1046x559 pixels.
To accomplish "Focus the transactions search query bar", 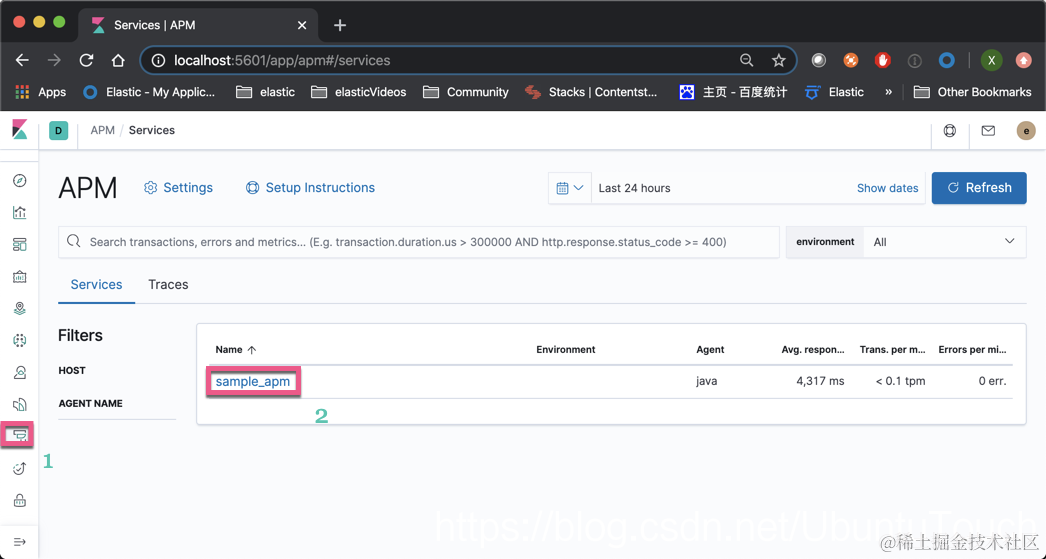I will 419,242.
